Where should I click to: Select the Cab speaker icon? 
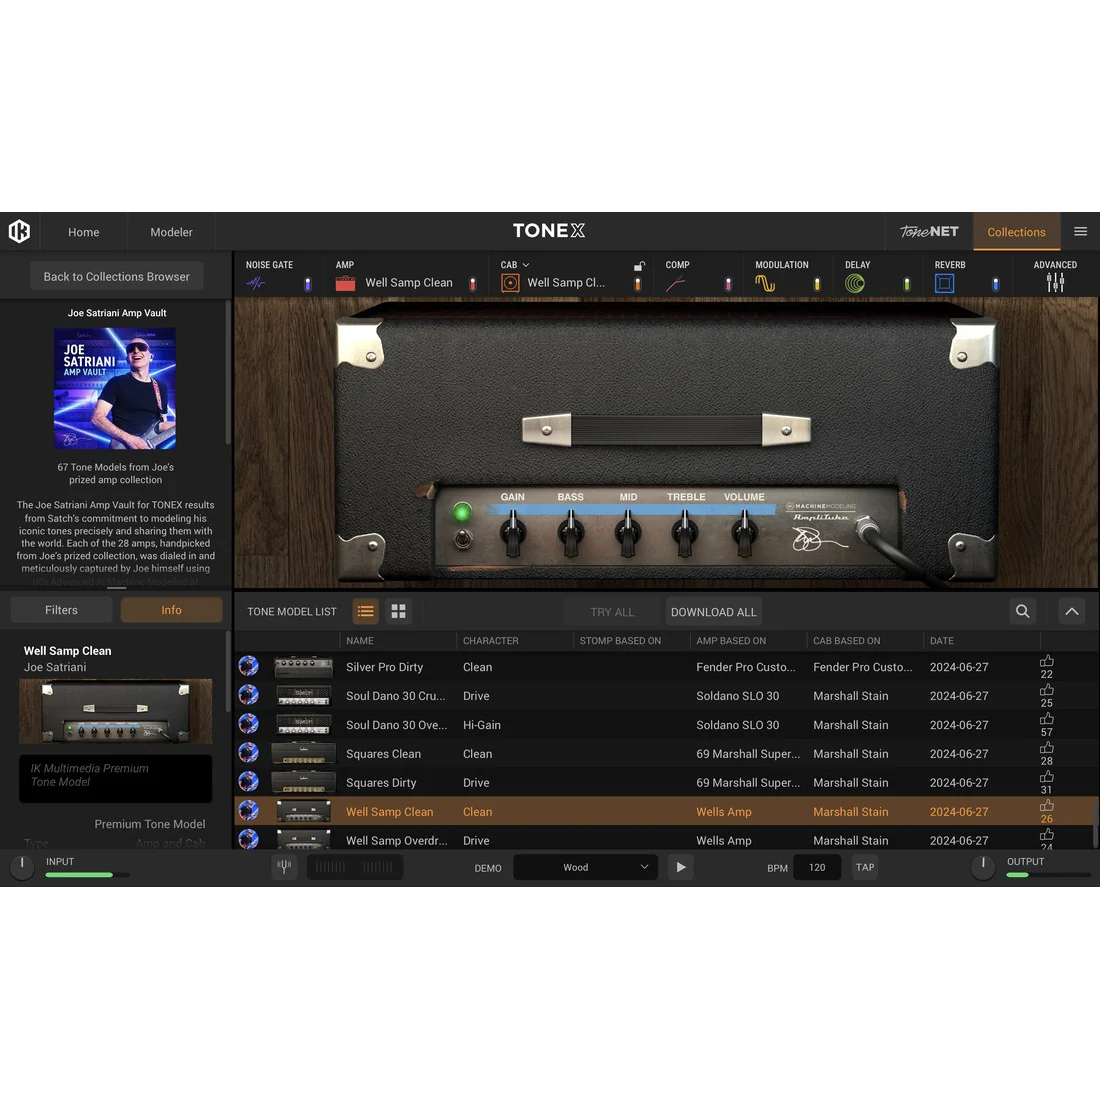510,283
